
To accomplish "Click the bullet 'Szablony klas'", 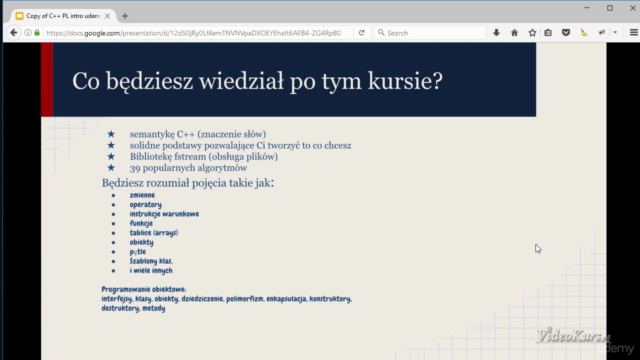I will pos(151,261).
